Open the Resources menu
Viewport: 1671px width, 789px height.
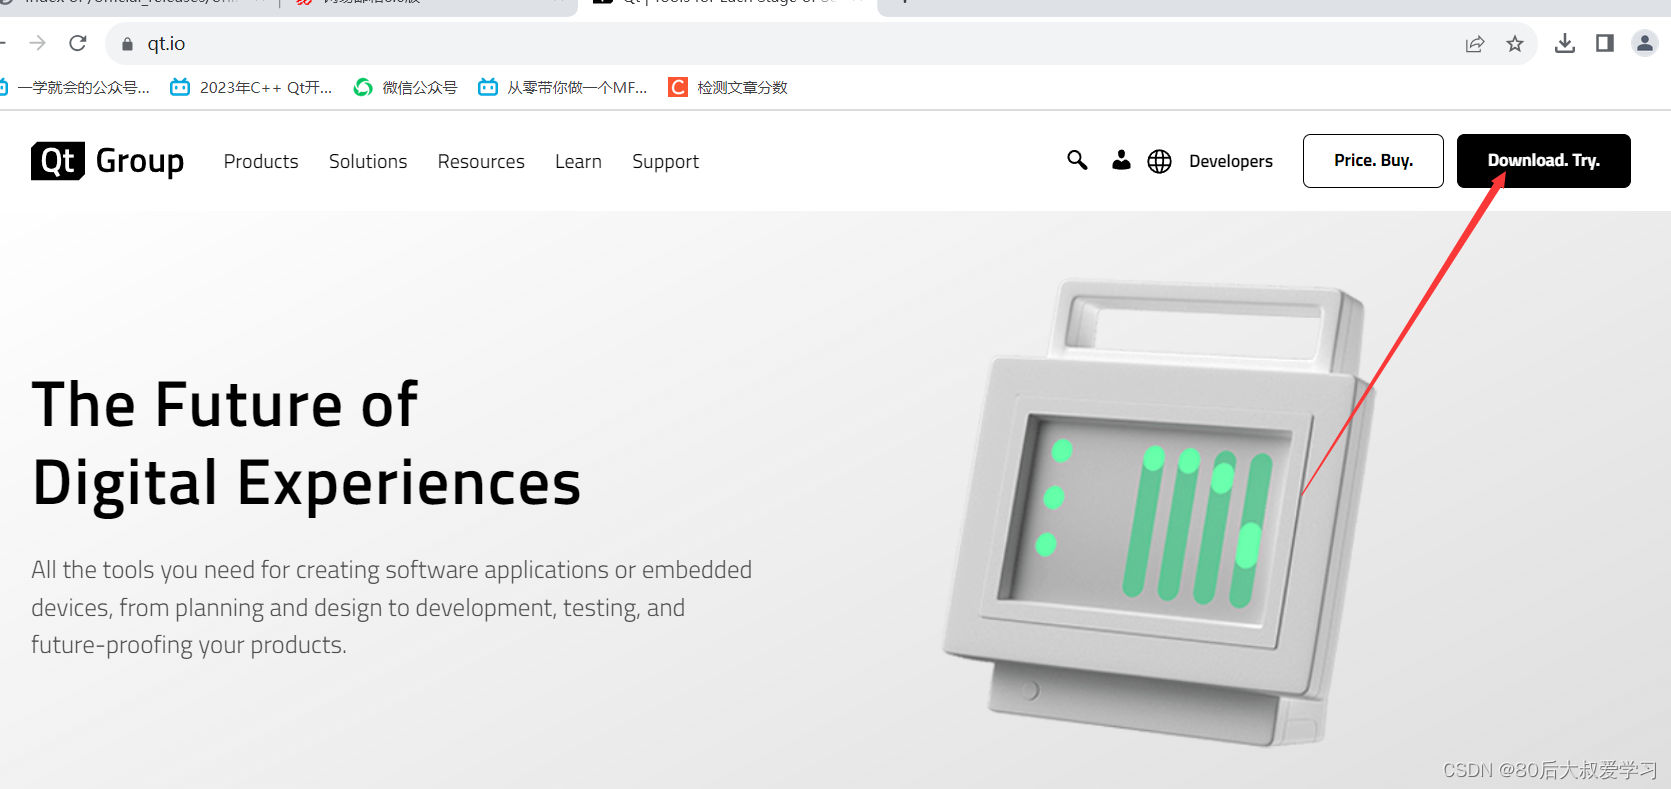[x=481, y=161]
